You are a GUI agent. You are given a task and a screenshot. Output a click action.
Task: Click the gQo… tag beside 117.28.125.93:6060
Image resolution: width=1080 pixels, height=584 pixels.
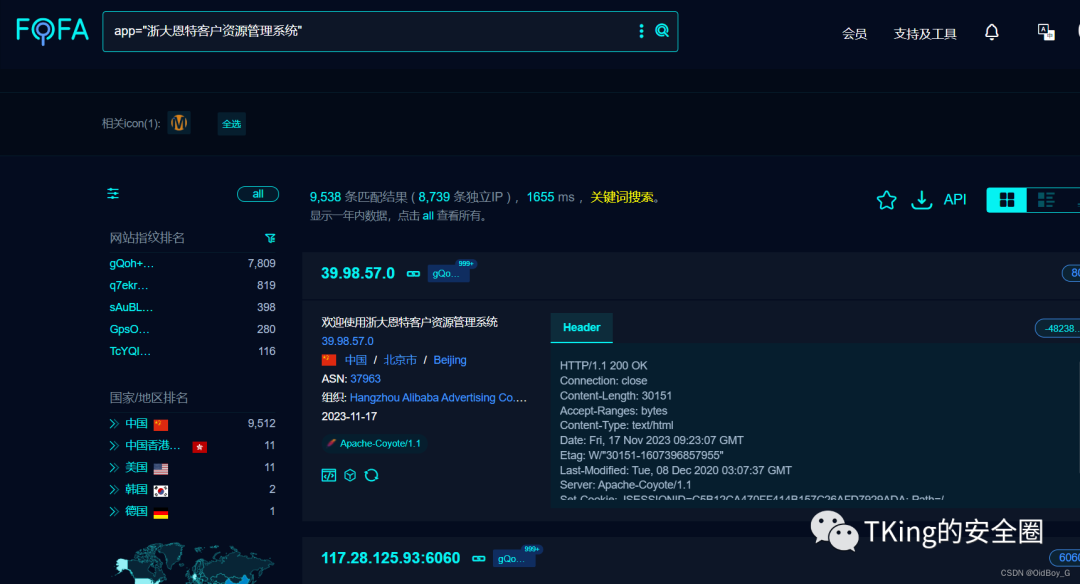click(x=512, y=559)
